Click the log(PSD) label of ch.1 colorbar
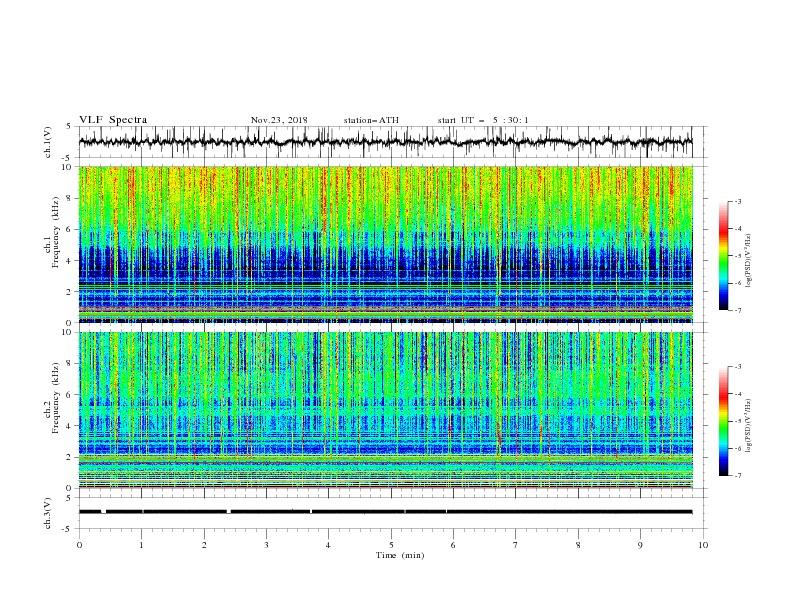The height and width of the screenshot is (612, 792). [x=749, y=261]
